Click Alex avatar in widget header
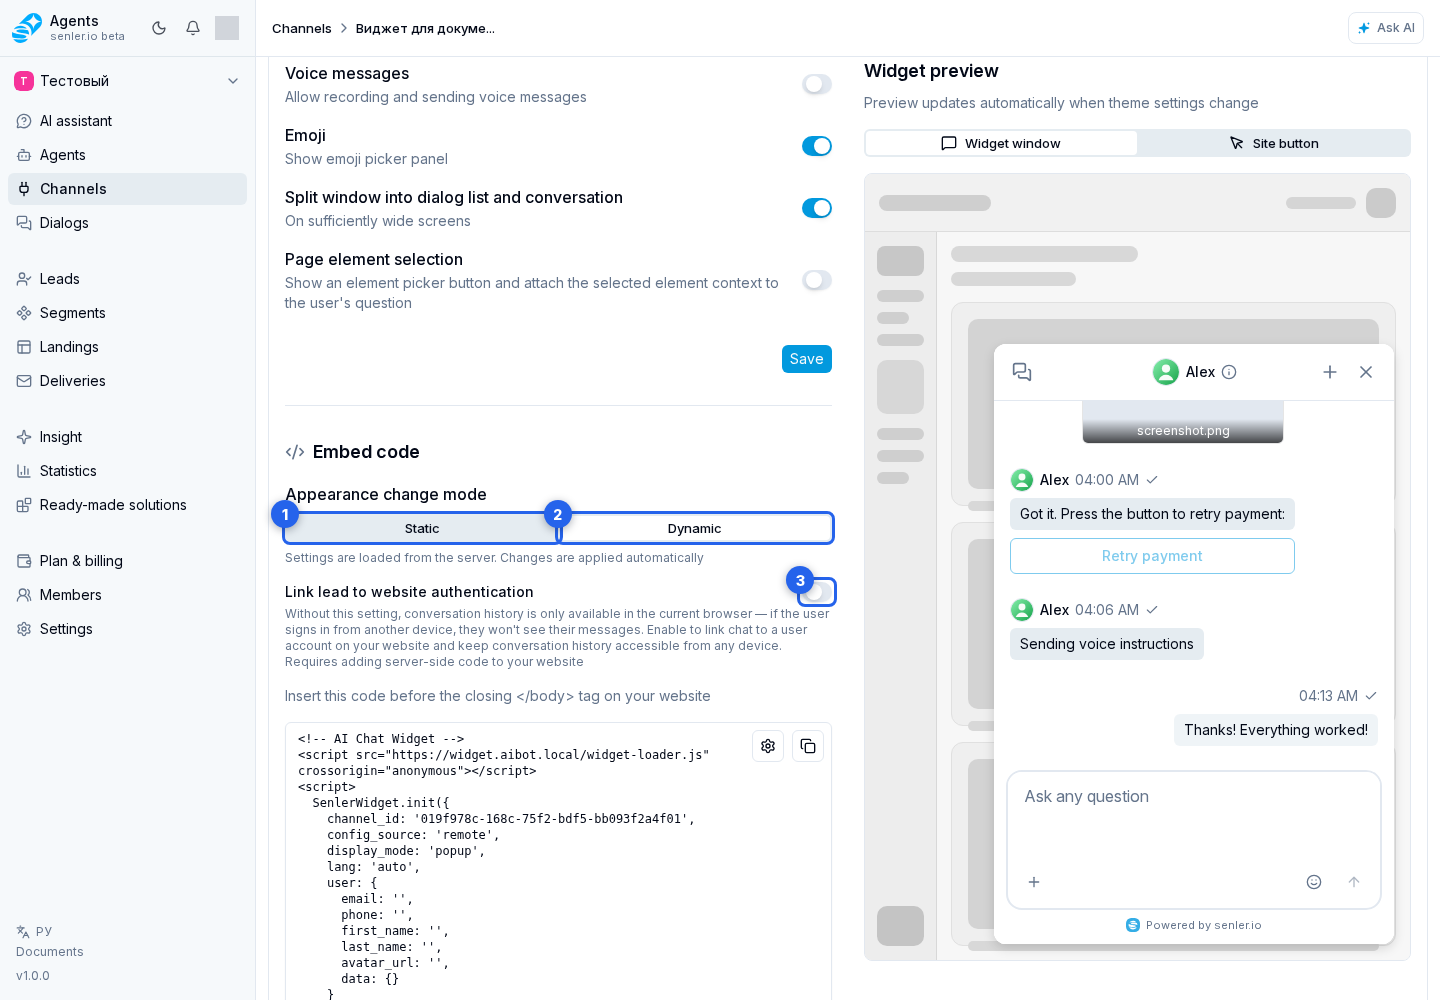The image size is (1440, 1000). (x=1166, y=372)
